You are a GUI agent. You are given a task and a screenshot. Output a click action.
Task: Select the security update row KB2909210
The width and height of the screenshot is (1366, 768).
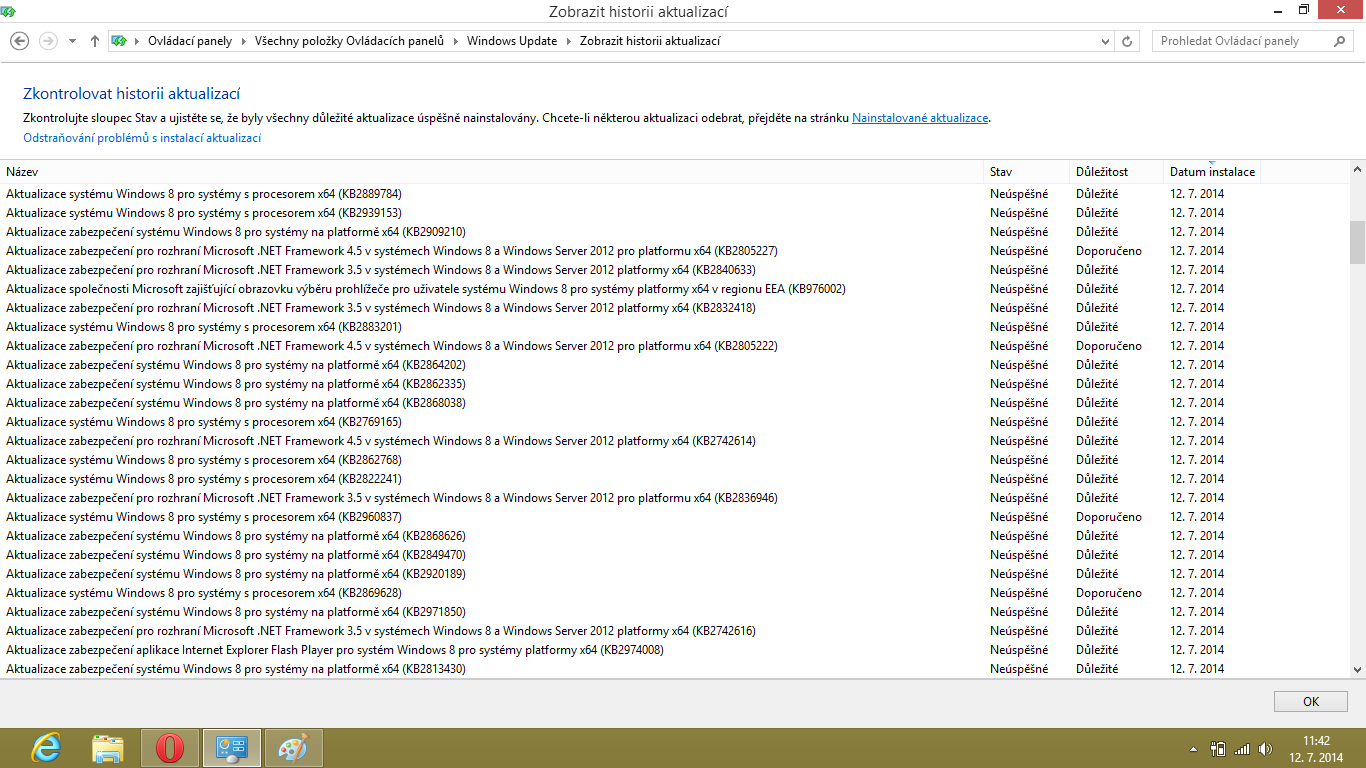coord(674,232)
